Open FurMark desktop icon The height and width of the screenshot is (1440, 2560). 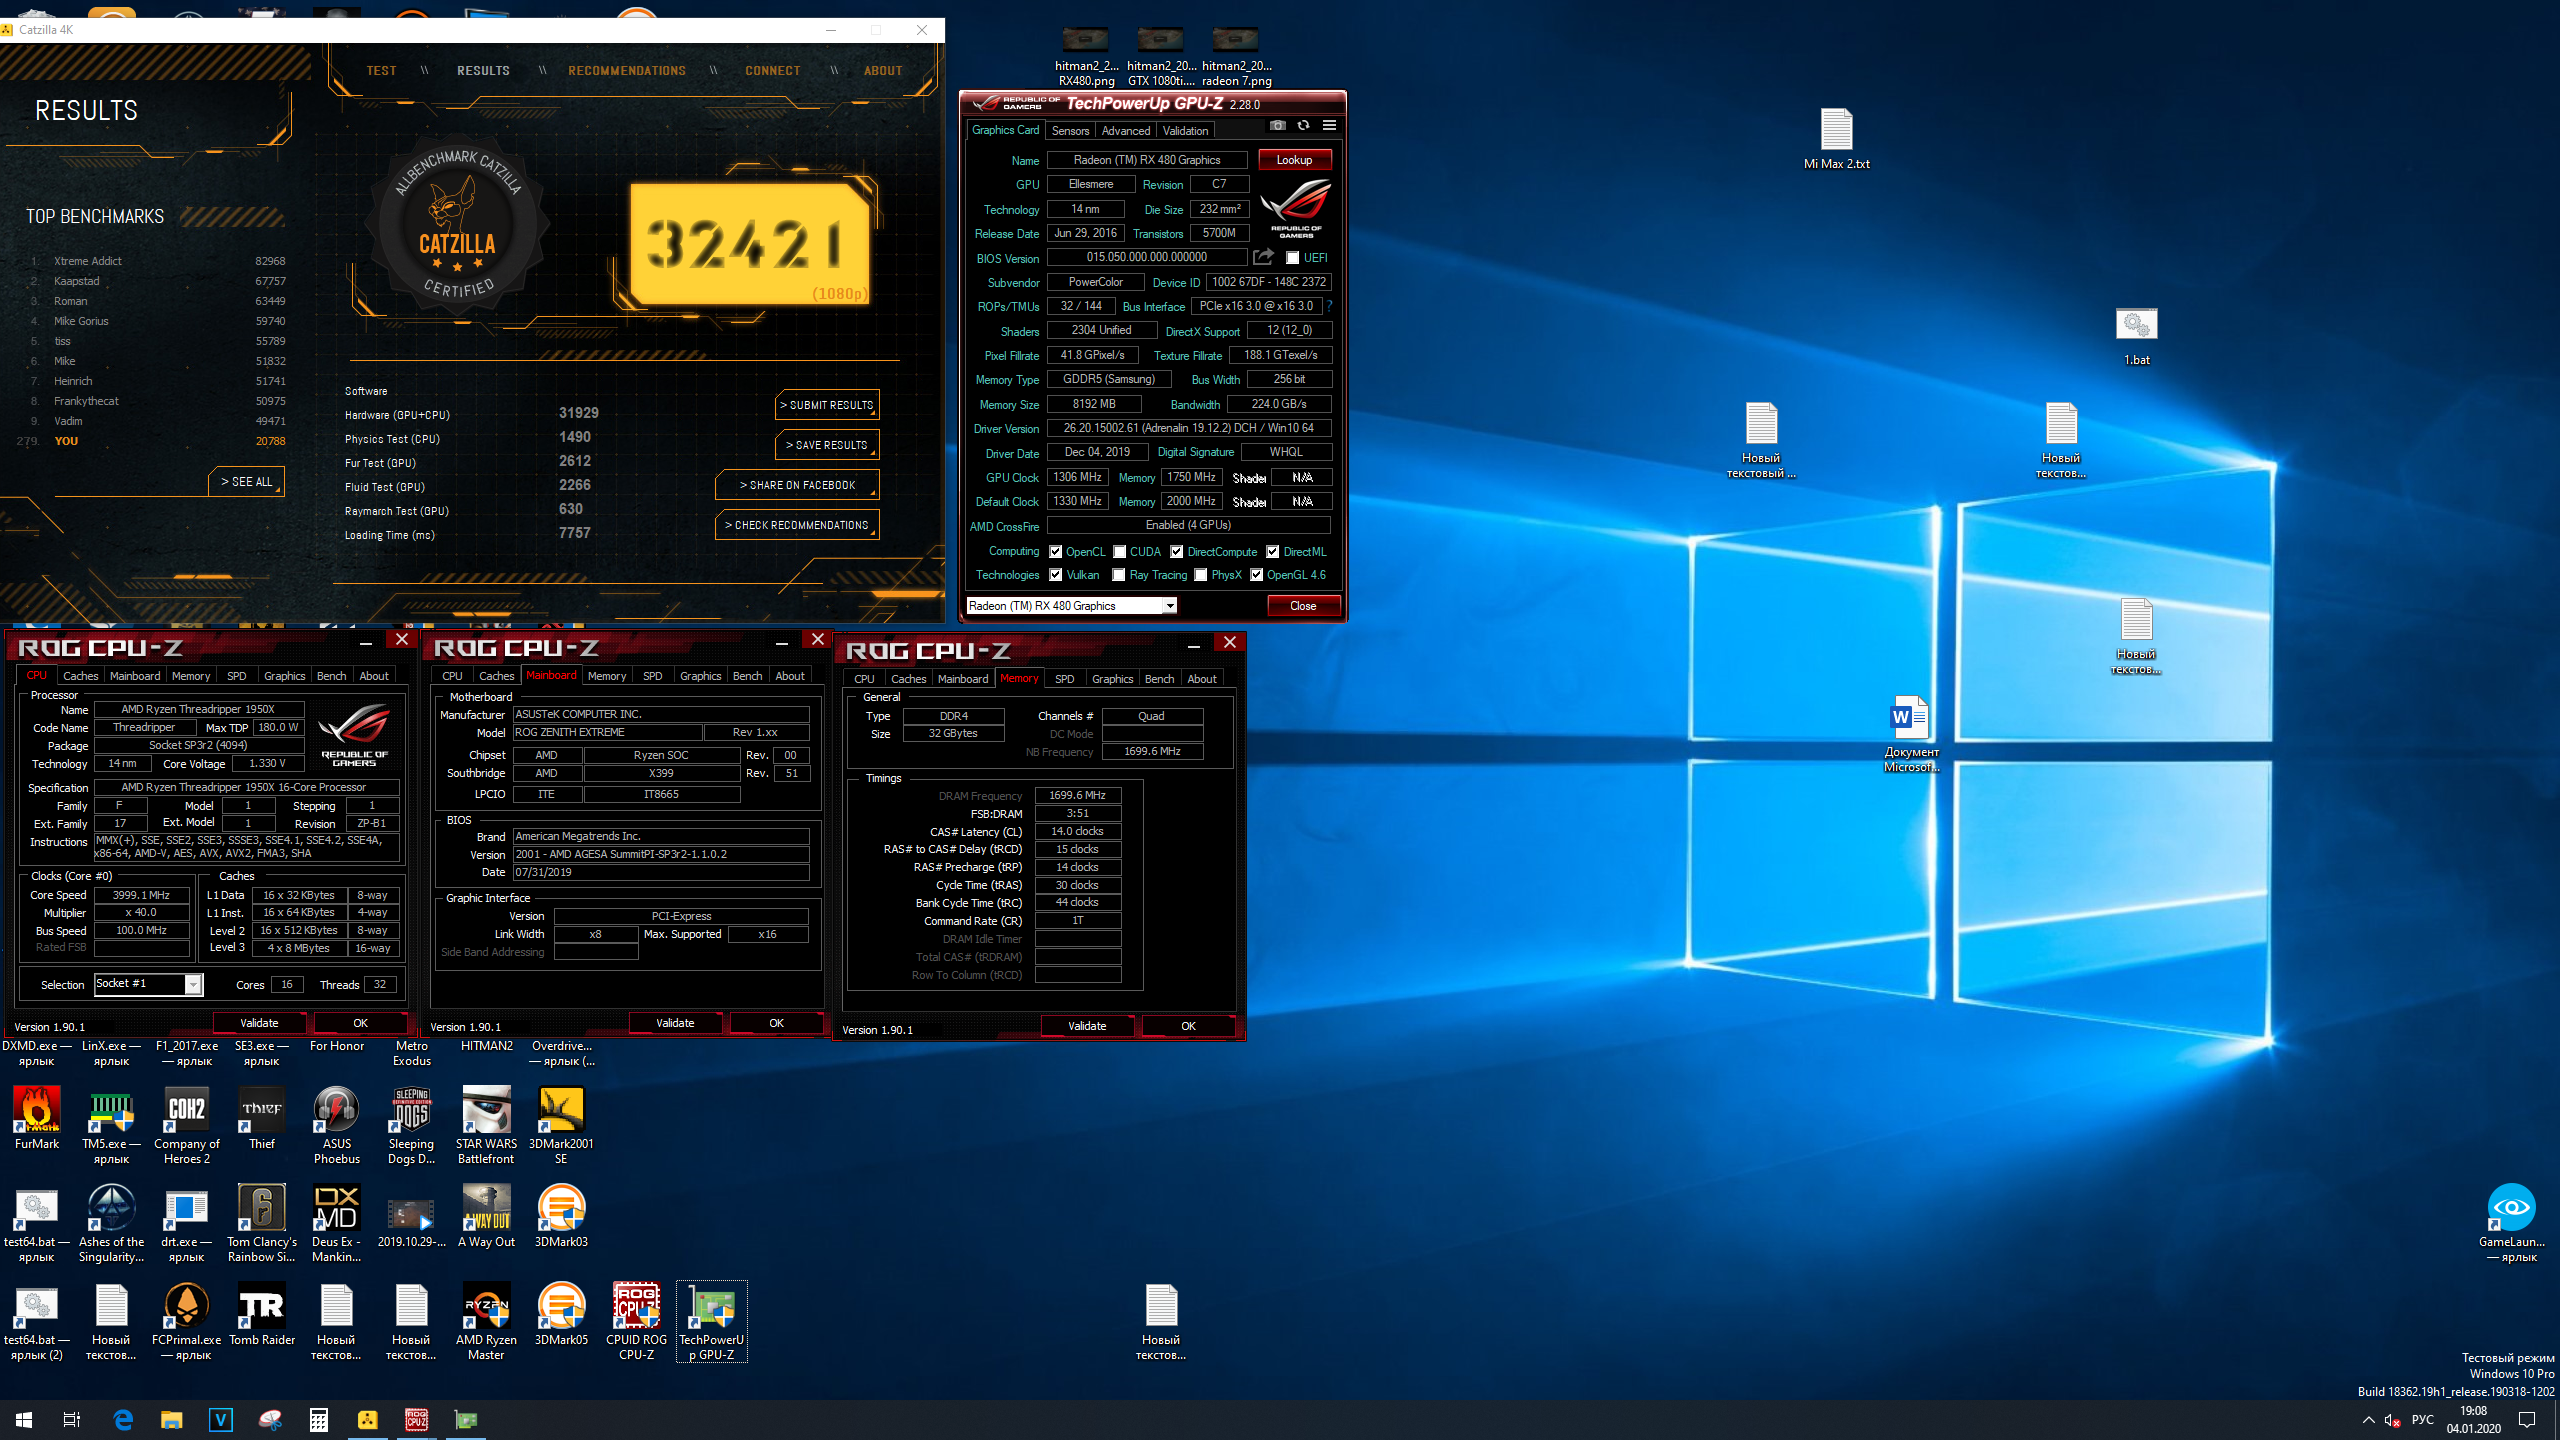click(37, 1119)
